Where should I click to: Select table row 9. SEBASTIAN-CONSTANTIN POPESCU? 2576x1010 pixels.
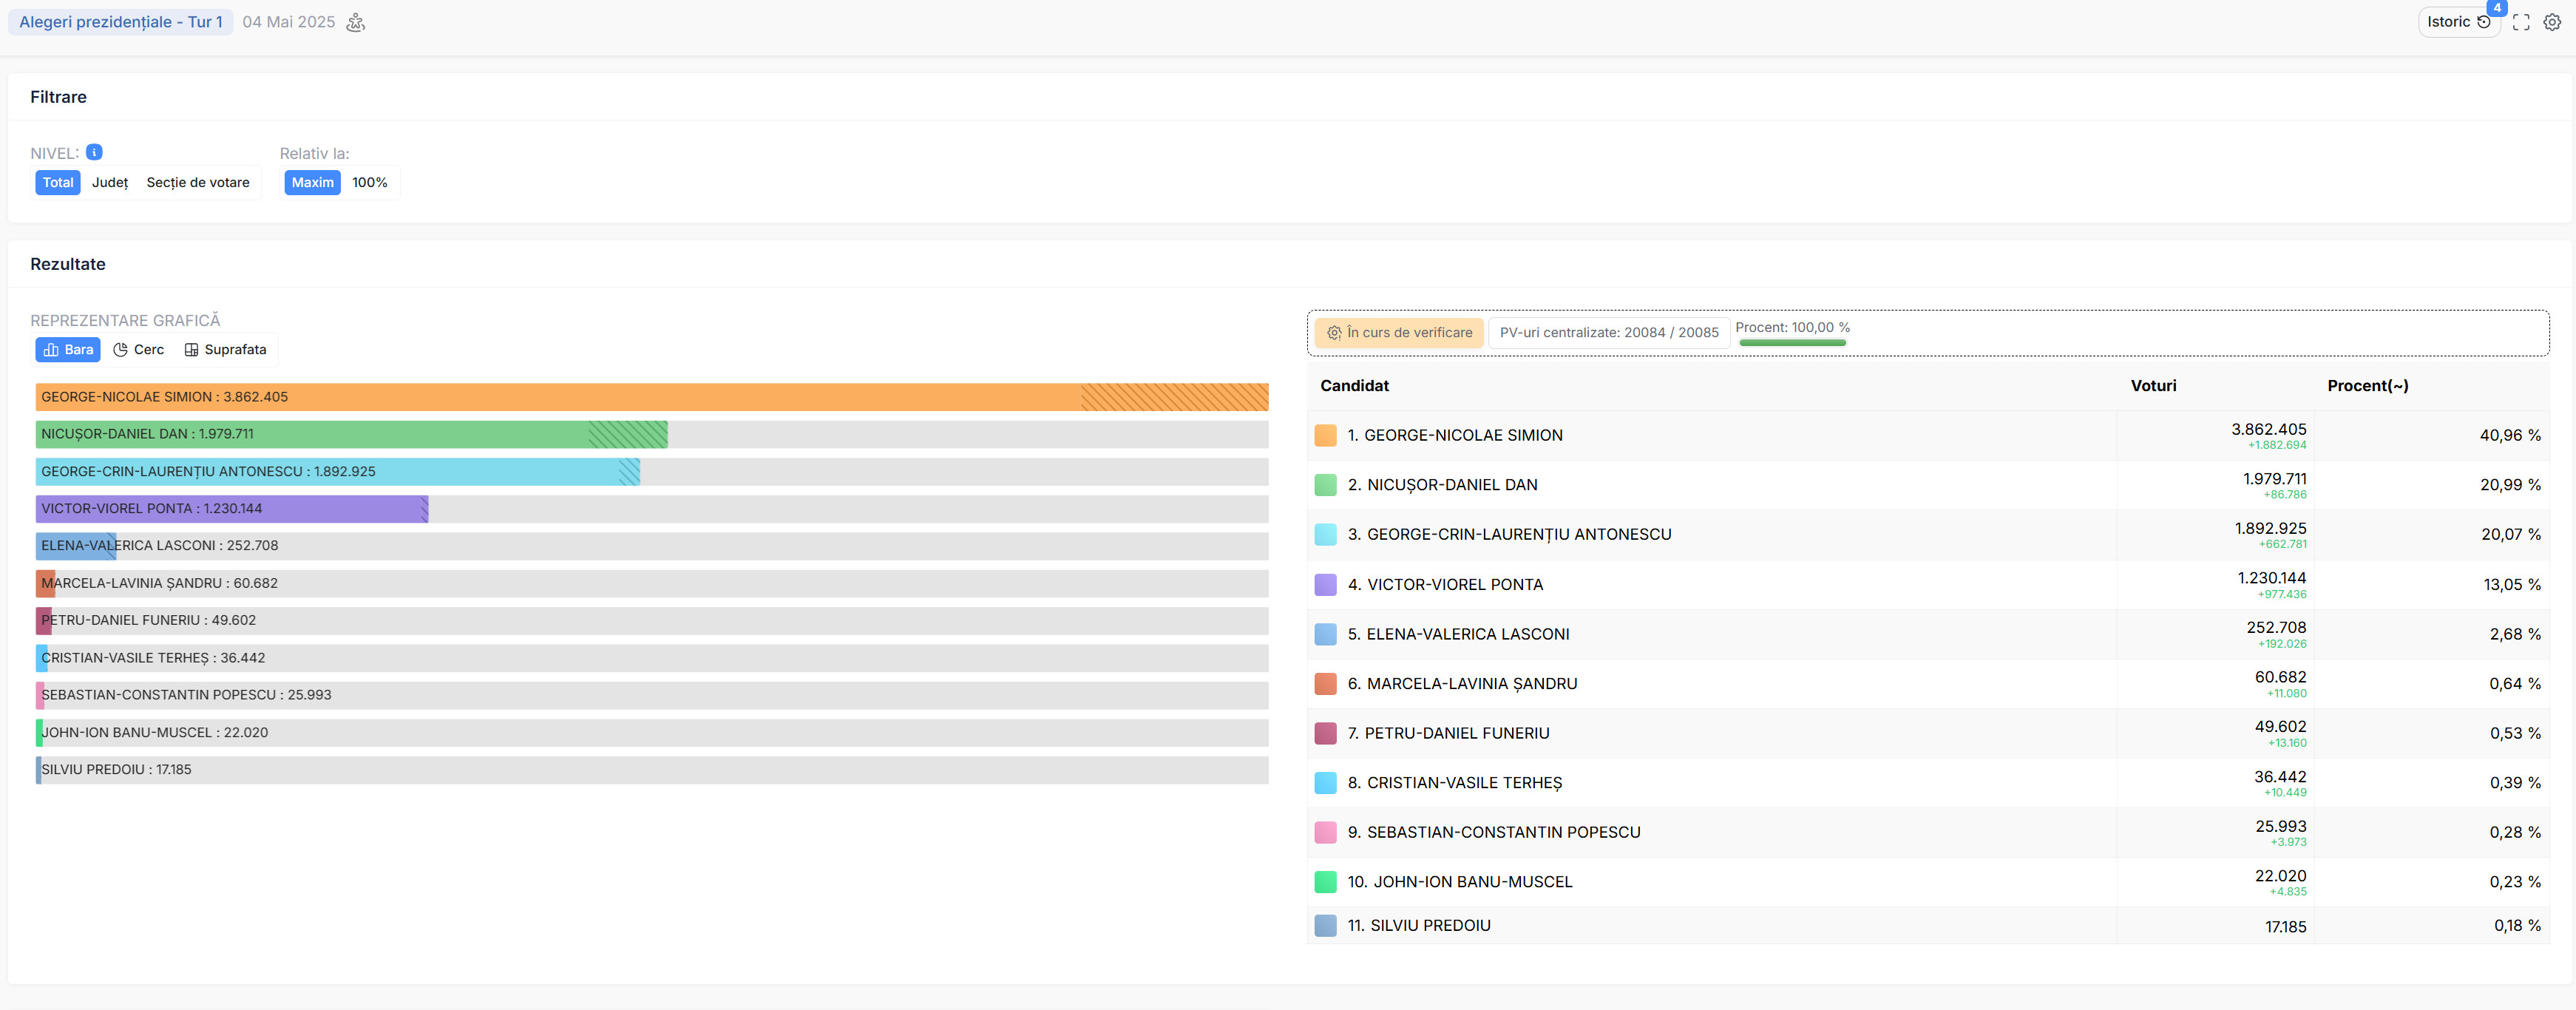click(x=1928, y=832)
